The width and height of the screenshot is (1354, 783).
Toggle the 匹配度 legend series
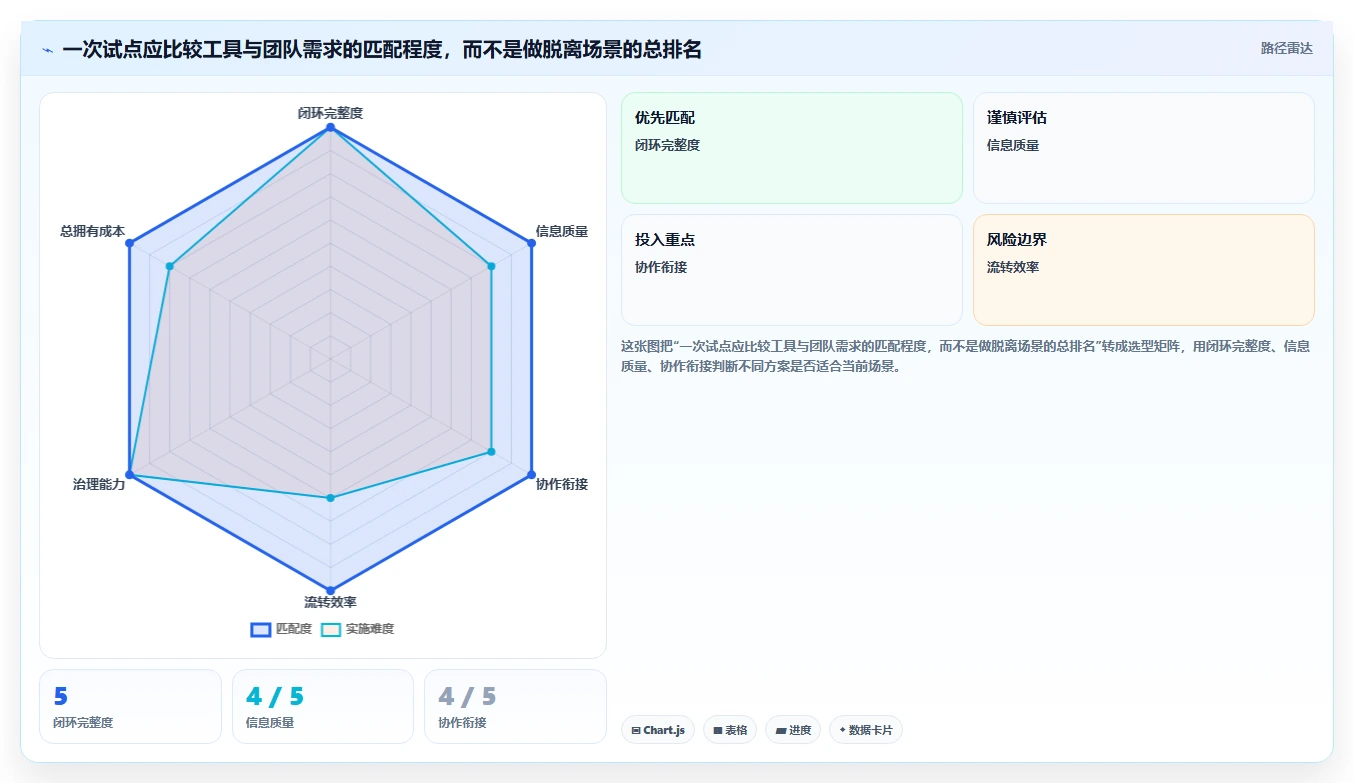(x=281, y=629)
